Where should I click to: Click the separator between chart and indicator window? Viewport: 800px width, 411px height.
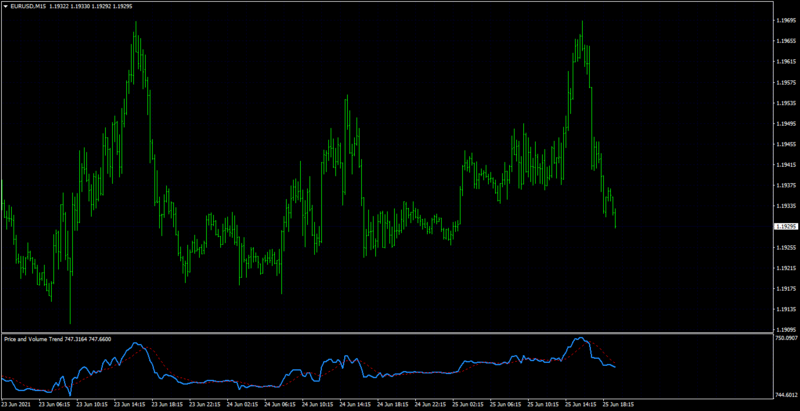(388, 333)
